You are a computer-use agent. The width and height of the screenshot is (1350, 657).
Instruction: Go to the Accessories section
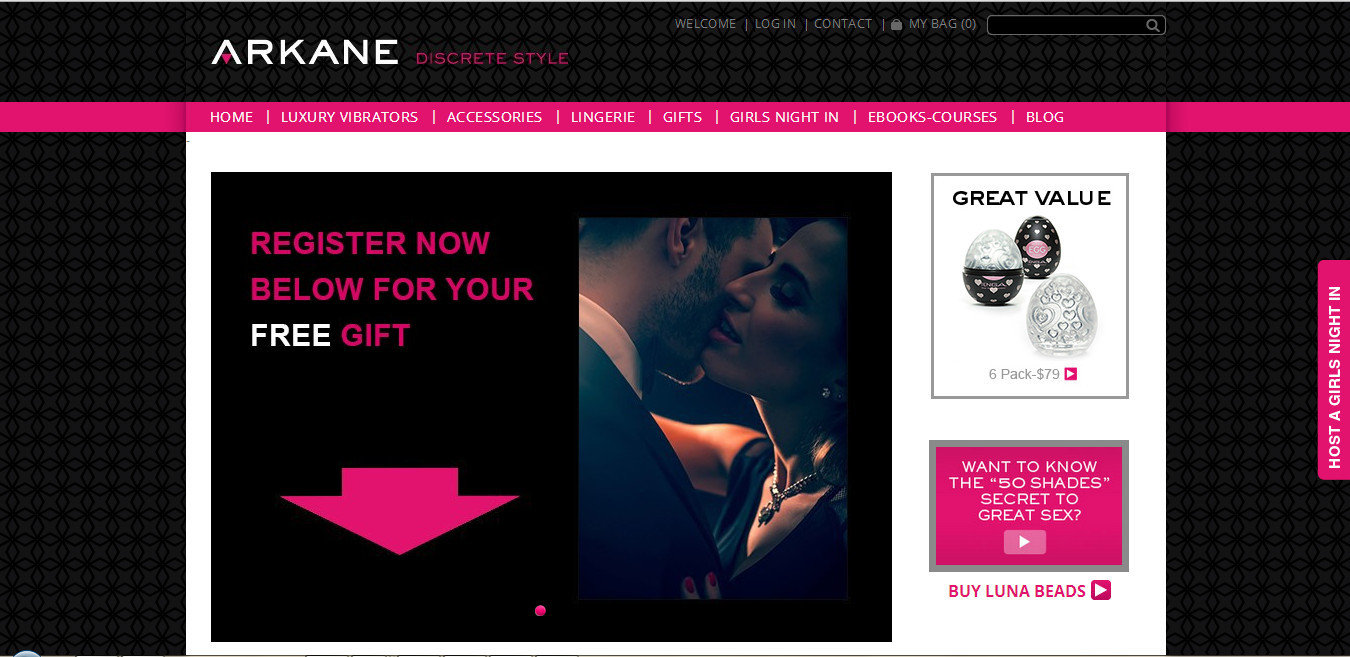click(494, 117)
